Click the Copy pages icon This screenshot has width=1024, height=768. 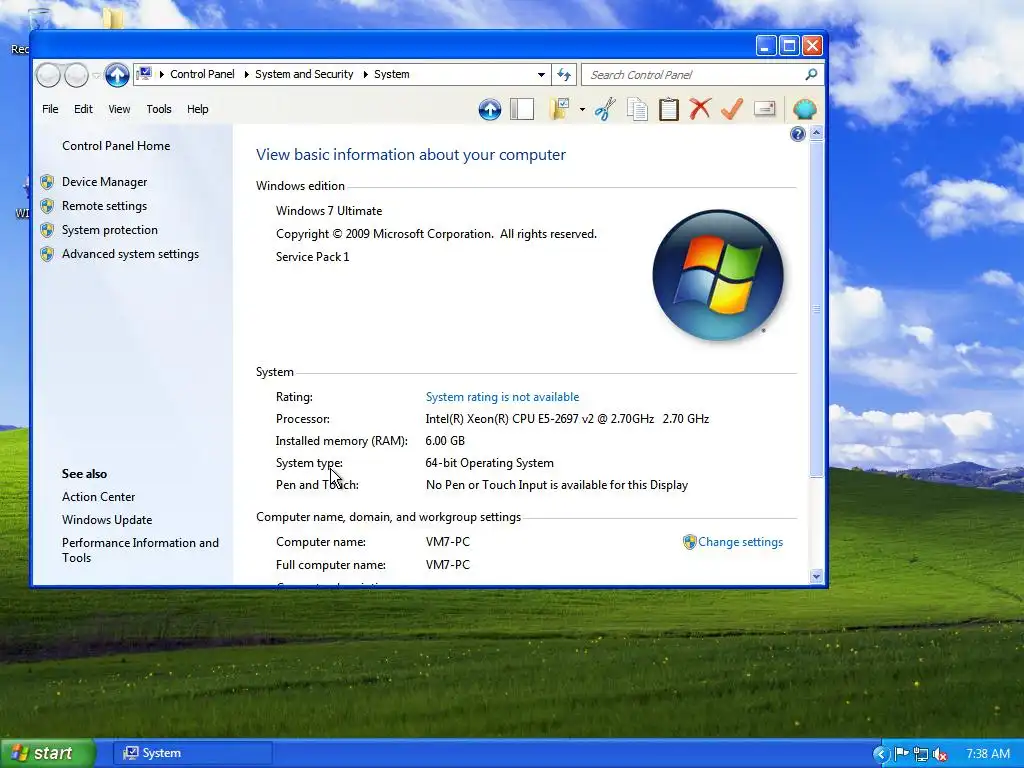click(x=637, y=109)
